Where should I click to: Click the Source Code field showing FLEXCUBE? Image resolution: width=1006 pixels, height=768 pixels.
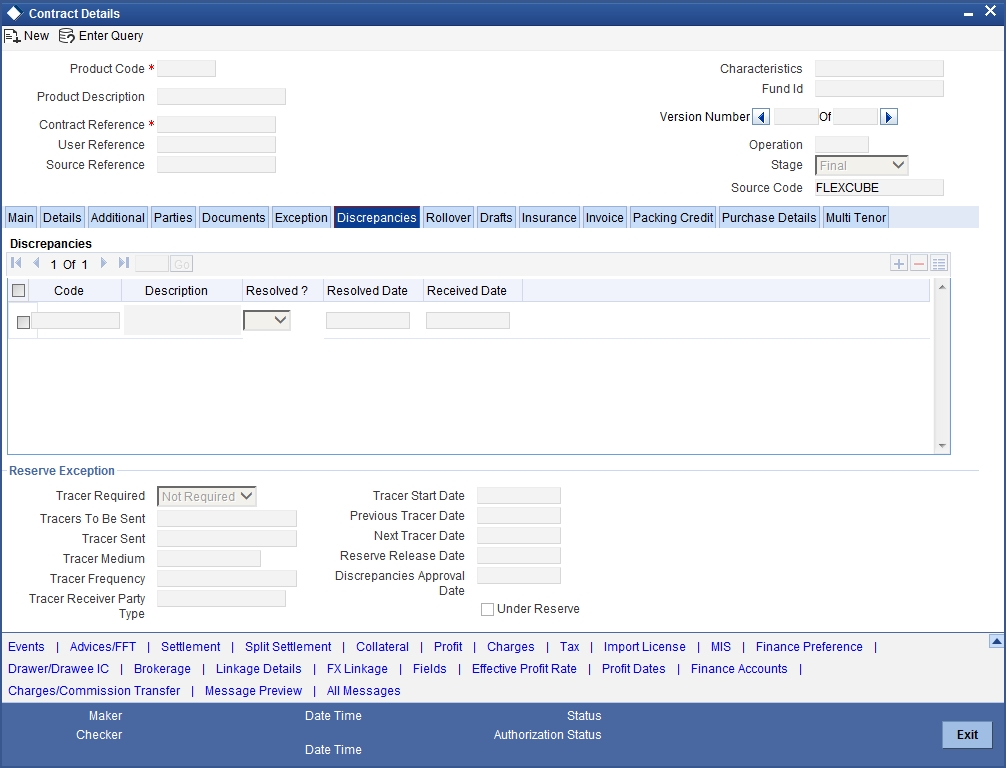(880, 188)
